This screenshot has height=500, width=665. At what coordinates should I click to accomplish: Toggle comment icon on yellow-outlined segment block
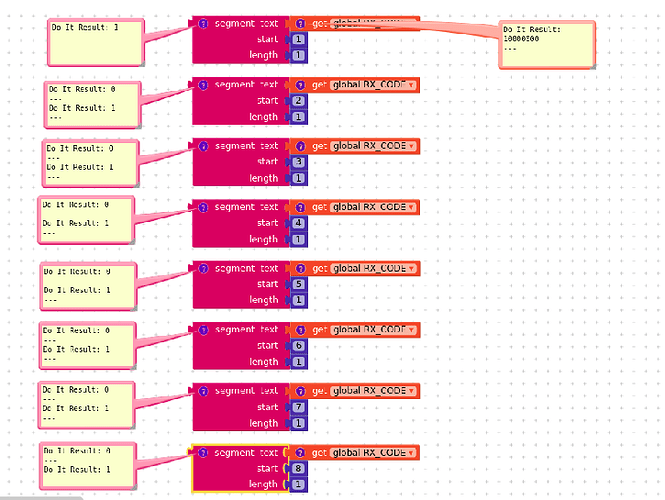[203, 453]
